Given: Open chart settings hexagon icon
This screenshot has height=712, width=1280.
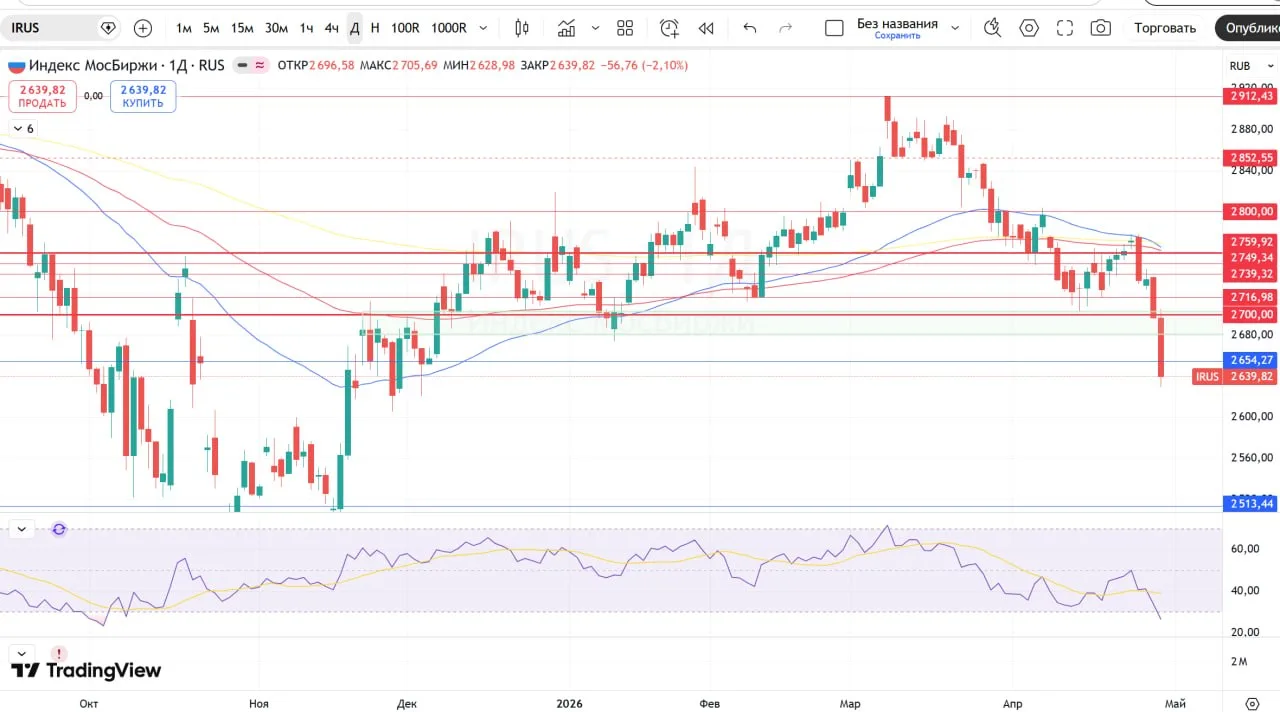Looking at the screenshot, I should (1029, 28).
